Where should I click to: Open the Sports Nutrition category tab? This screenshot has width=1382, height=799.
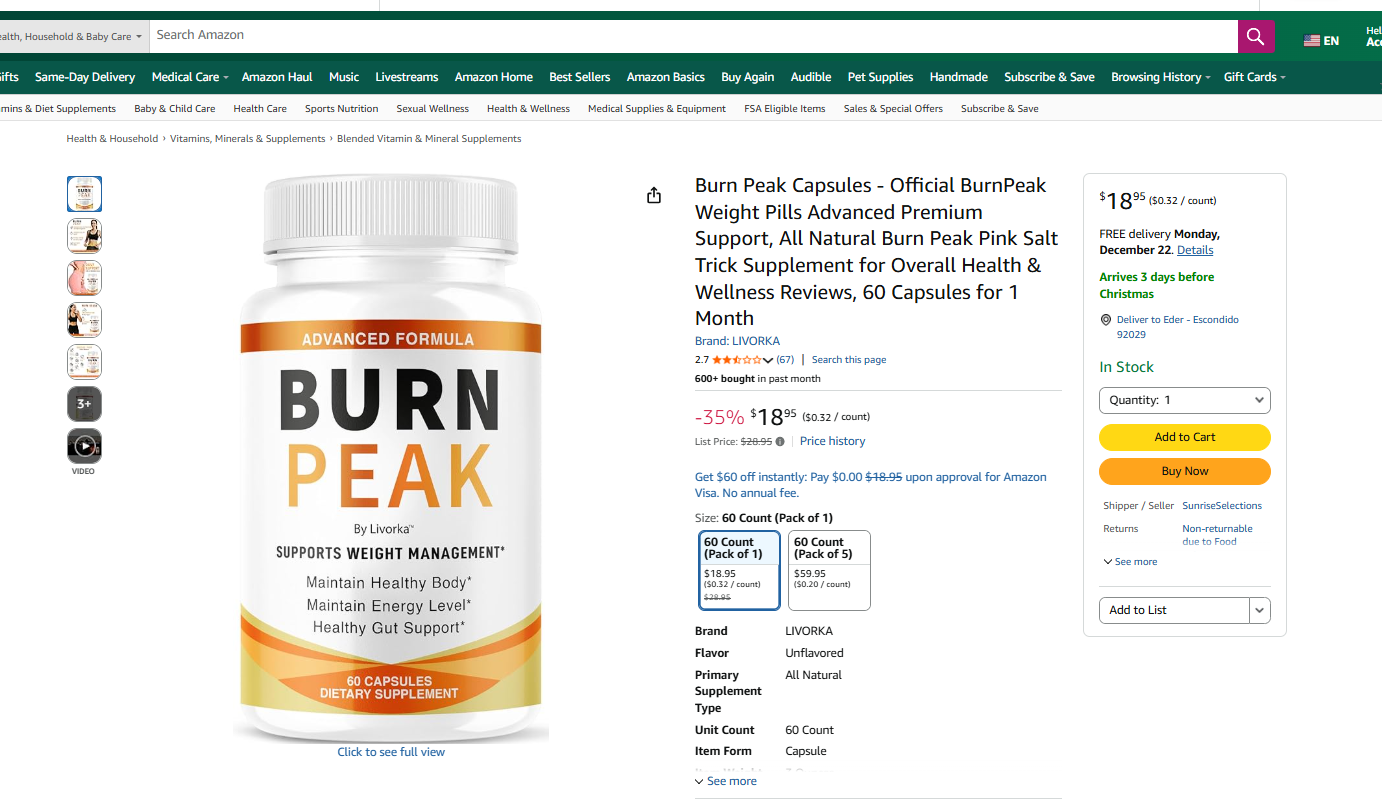[342, 109]
